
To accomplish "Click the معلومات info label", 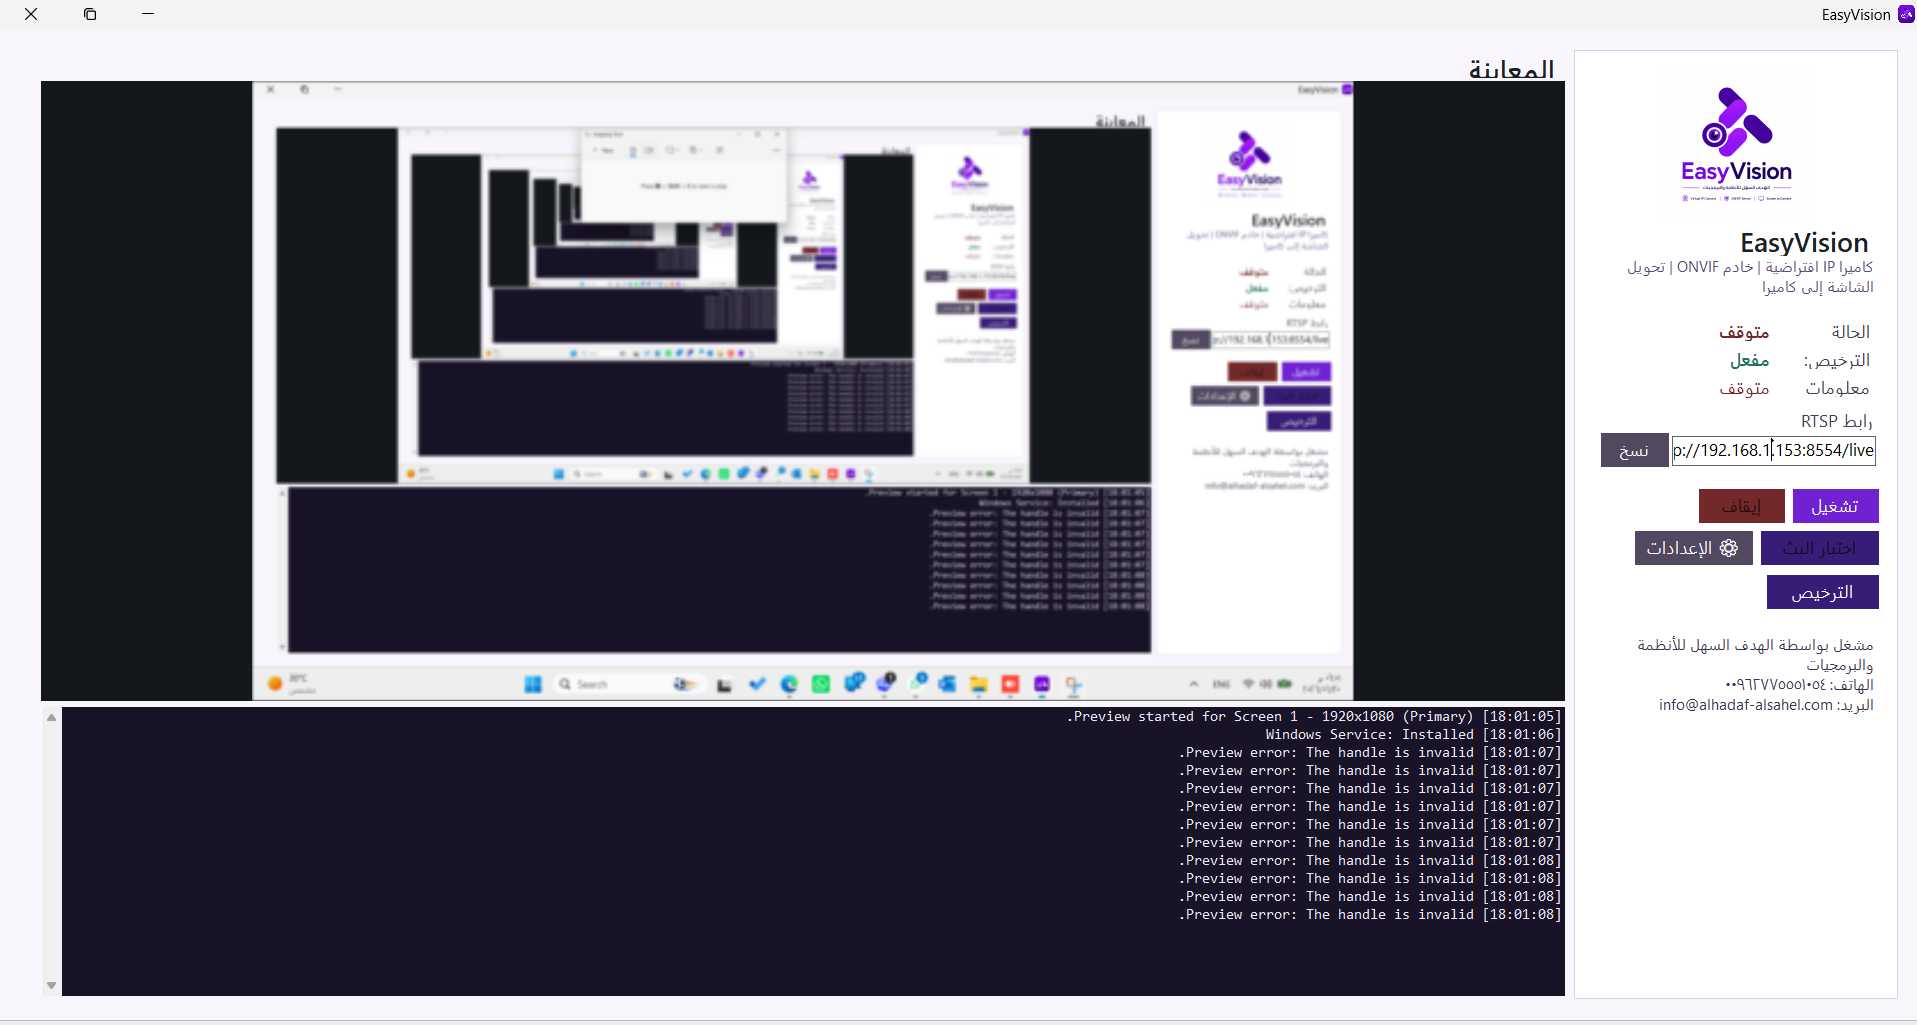I will [x=1837, y=388].
